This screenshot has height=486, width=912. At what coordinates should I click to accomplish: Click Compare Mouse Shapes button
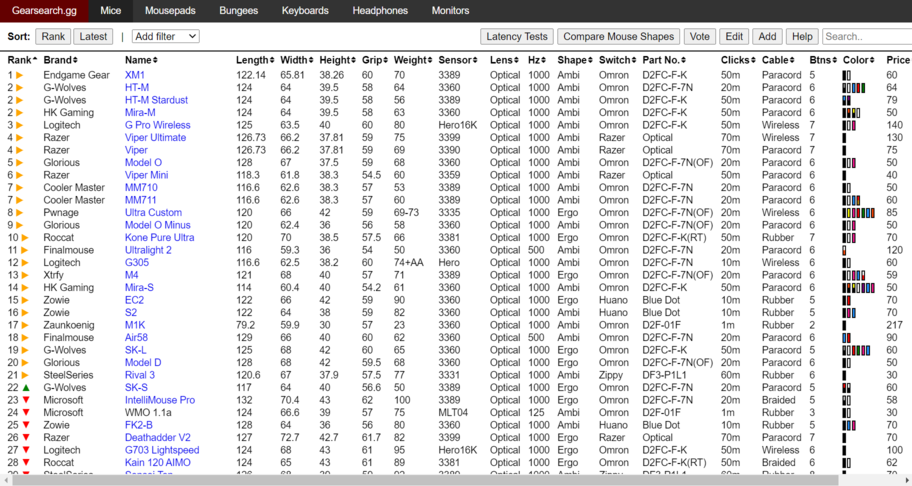(x=618, y=37)
